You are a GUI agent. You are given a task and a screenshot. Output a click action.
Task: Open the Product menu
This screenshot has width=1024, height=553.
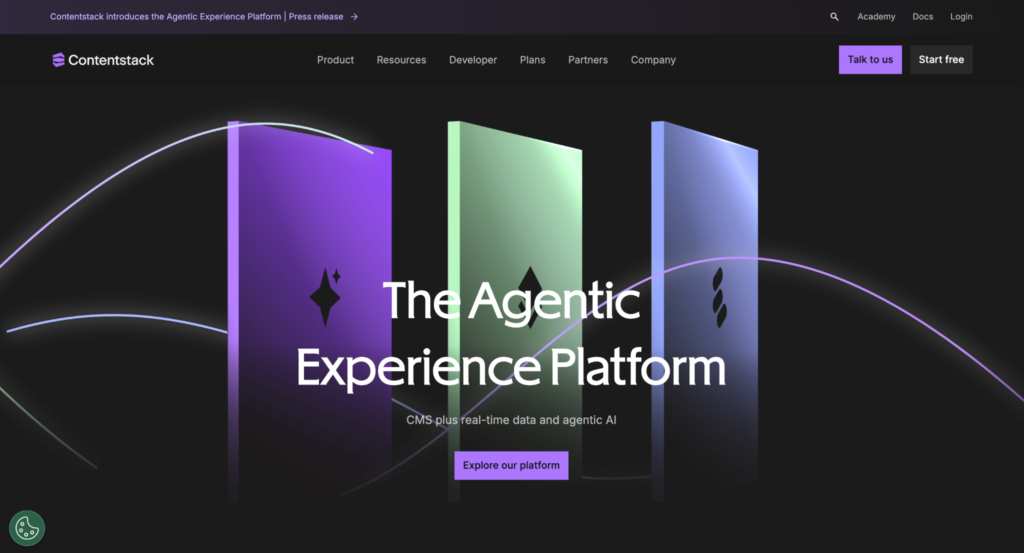tap(335, 60)
